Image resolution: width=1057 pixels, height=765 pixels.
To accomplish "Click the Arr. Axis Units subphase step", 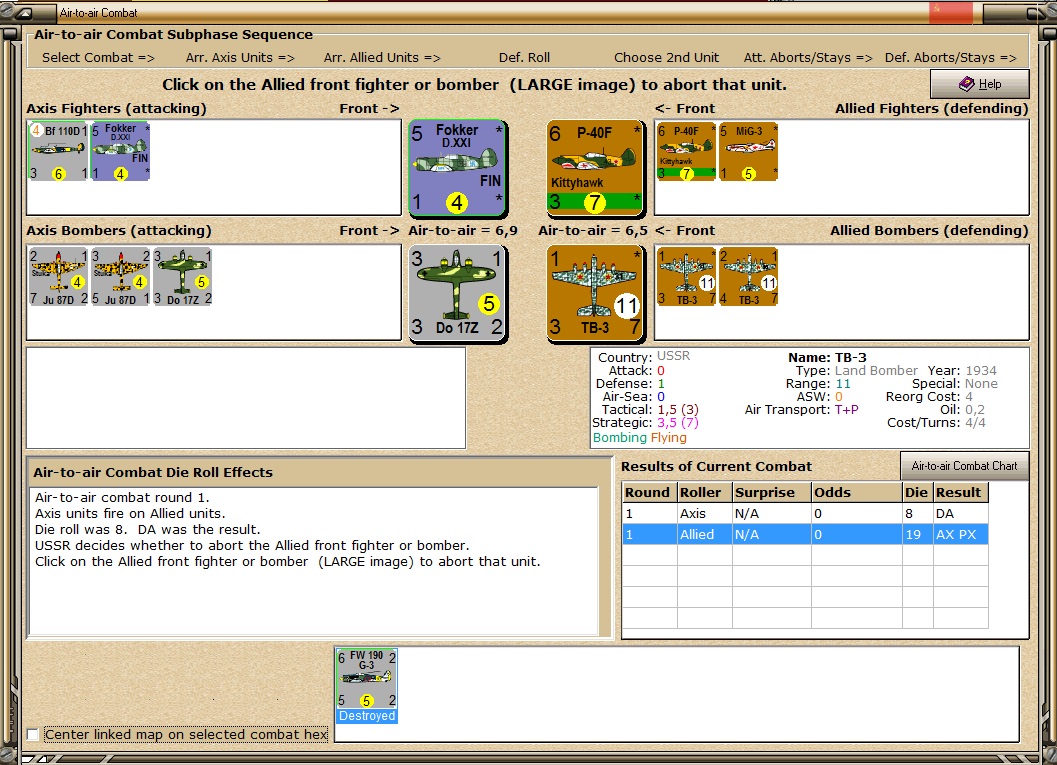I will tap(240, 58).
